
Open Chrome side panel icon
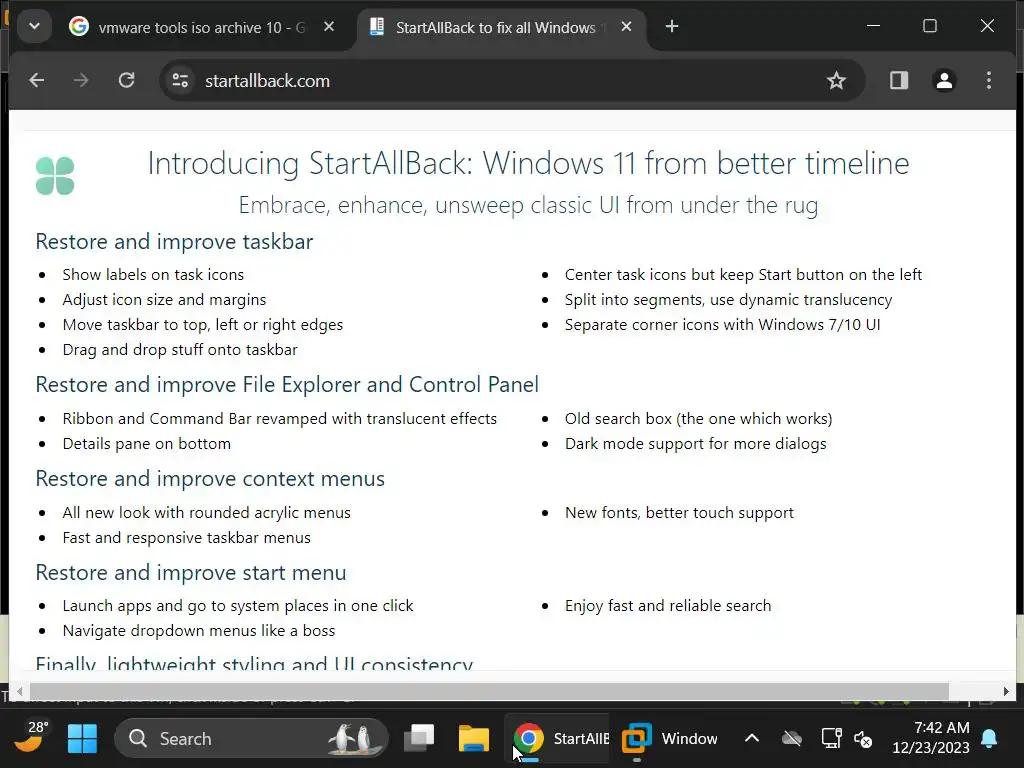[899, 80]
